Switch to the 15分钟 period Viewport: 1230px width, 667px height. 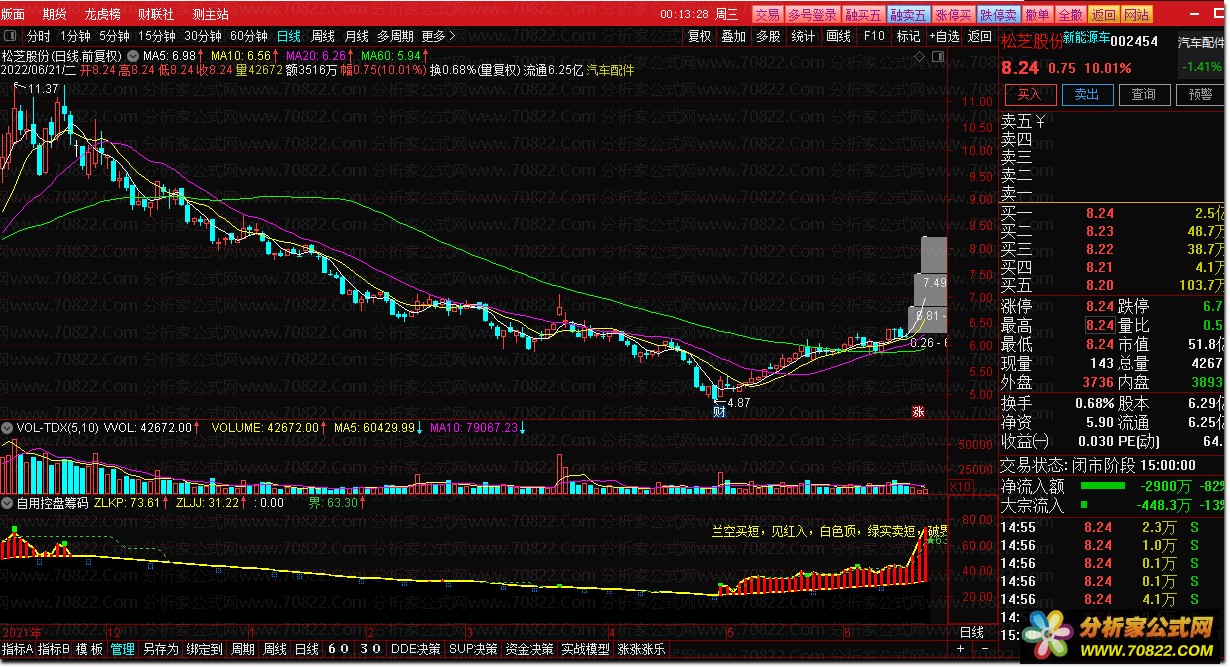pyautogui.click(x=156, y=36)
